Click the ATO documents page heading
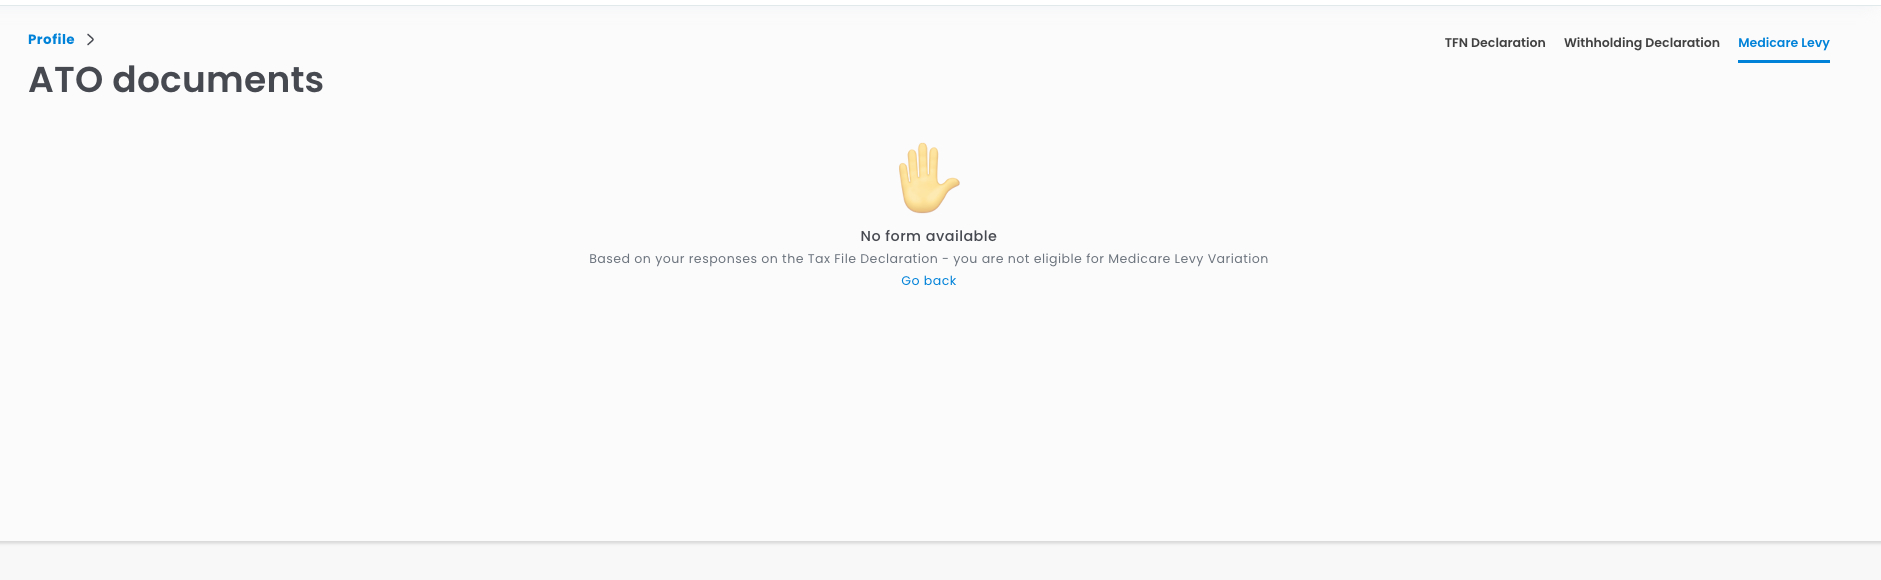 (176, 80)
